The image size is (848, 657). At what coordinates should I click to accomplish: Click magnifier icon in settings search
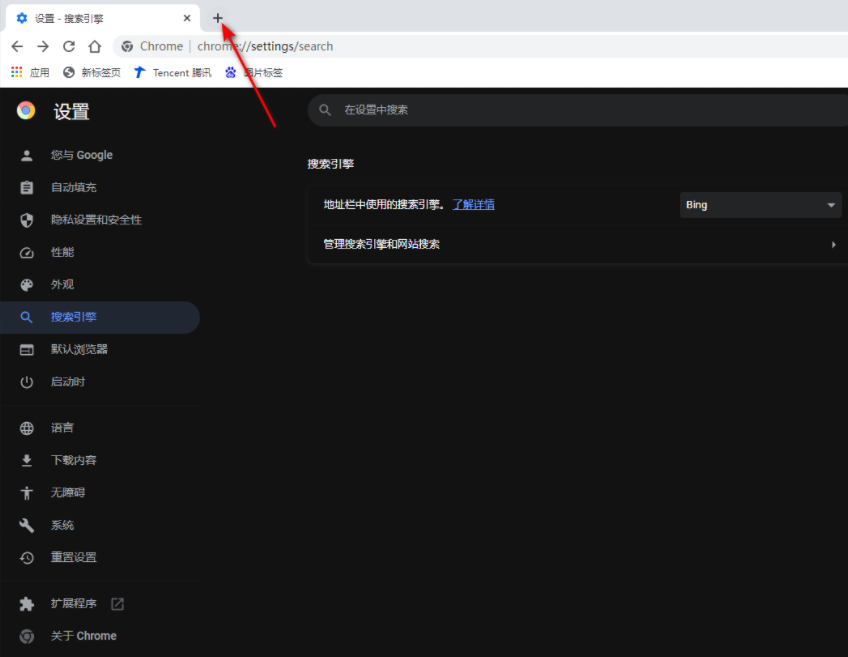click(x=325, y=110)
